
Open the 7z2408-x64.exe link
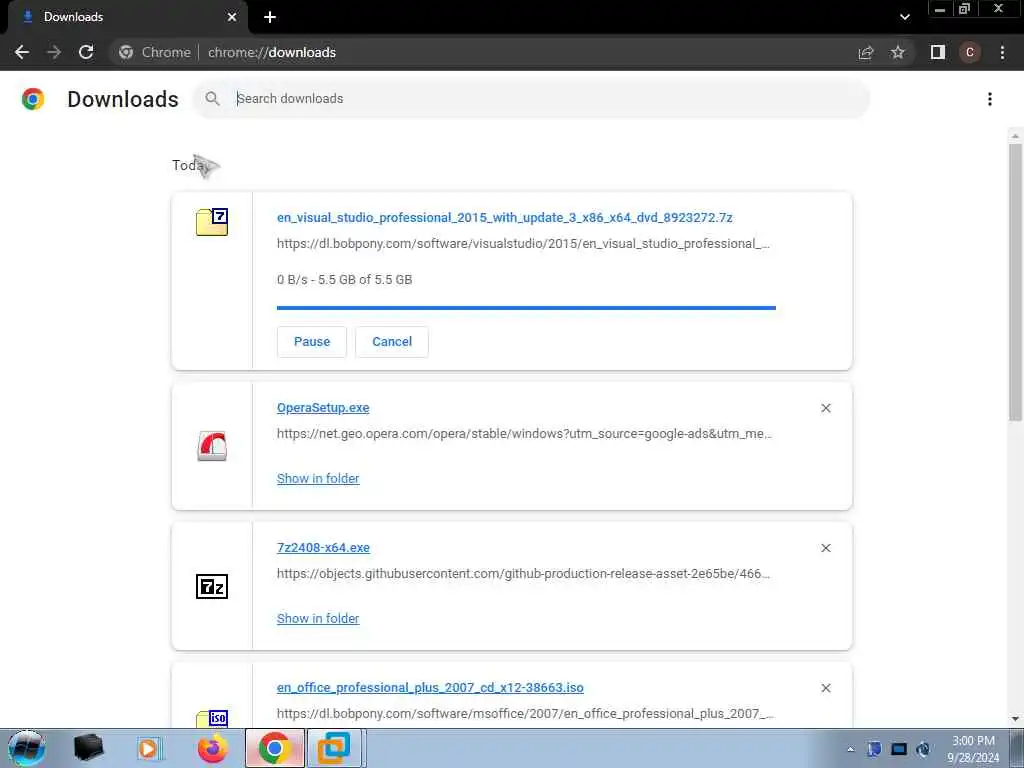[323, 547]
